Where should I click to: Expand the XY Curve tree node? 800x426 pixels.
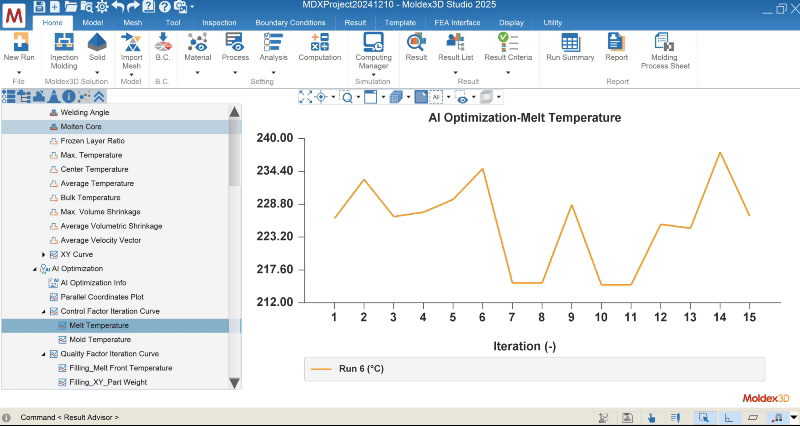(43, 255)
